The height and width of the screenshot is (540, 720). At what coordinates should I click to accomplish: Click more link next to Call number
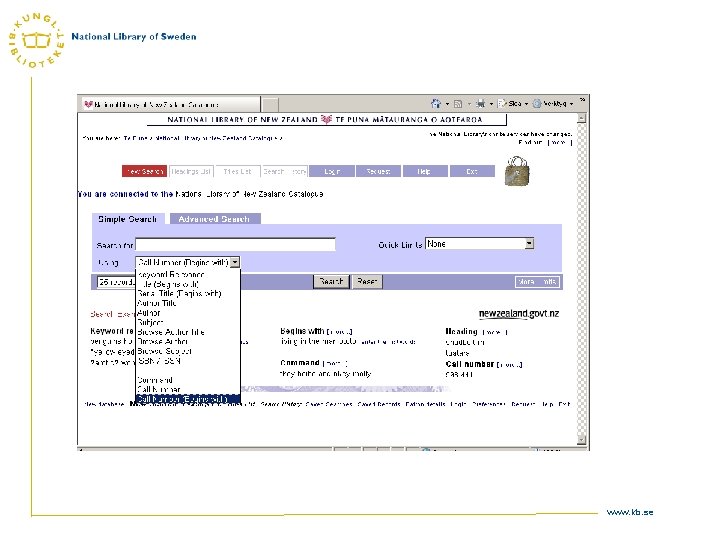509,365
